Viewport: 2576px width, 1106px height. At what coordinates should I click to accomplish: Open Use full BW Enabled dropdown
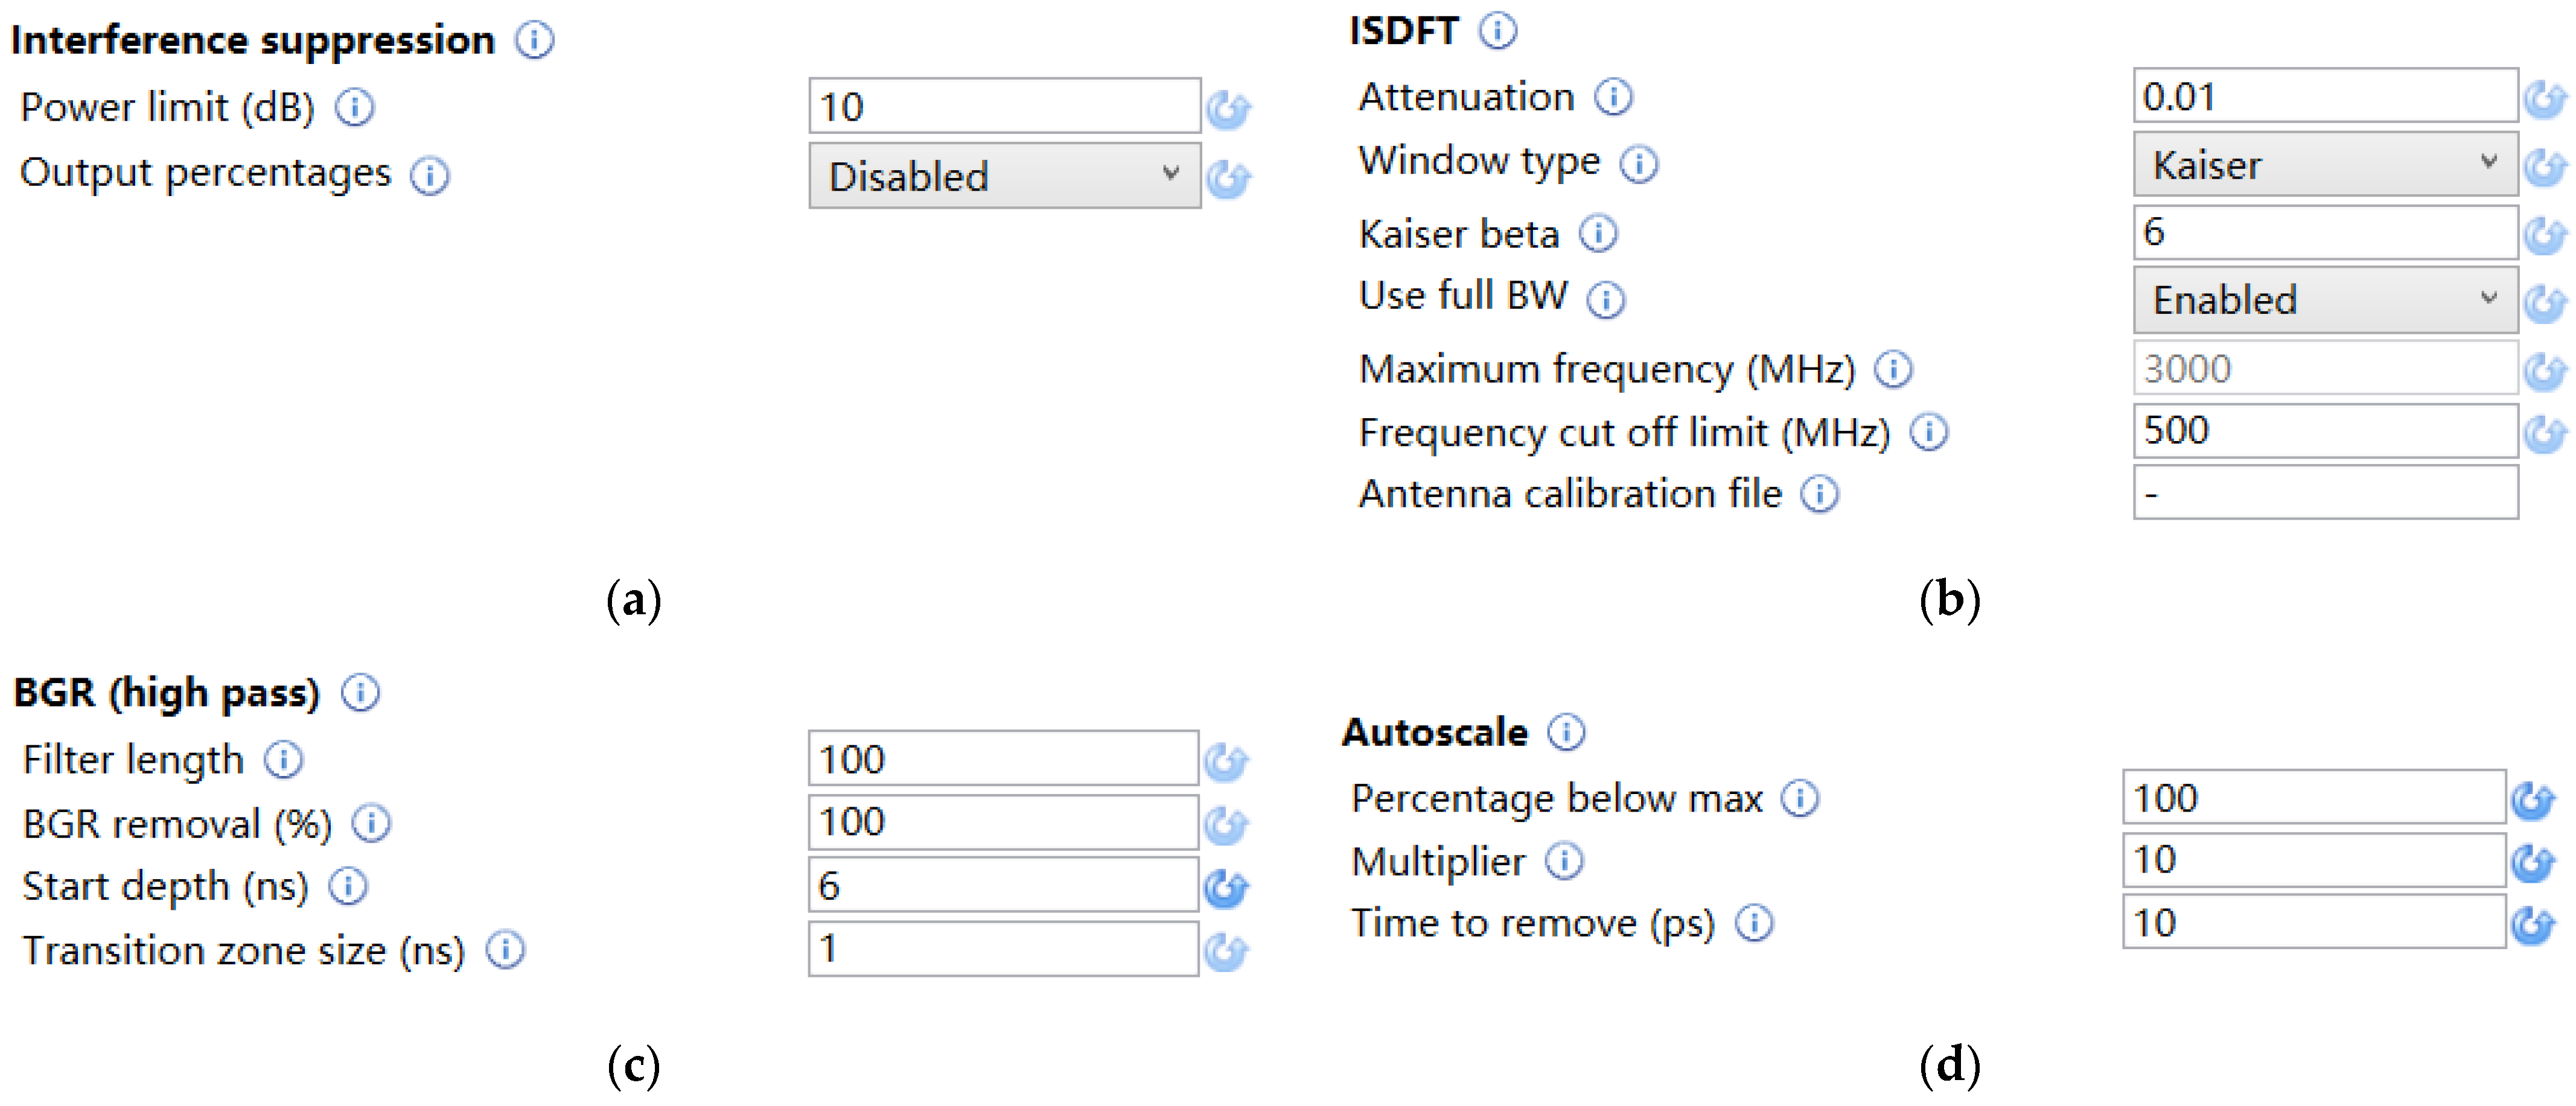2324,300
